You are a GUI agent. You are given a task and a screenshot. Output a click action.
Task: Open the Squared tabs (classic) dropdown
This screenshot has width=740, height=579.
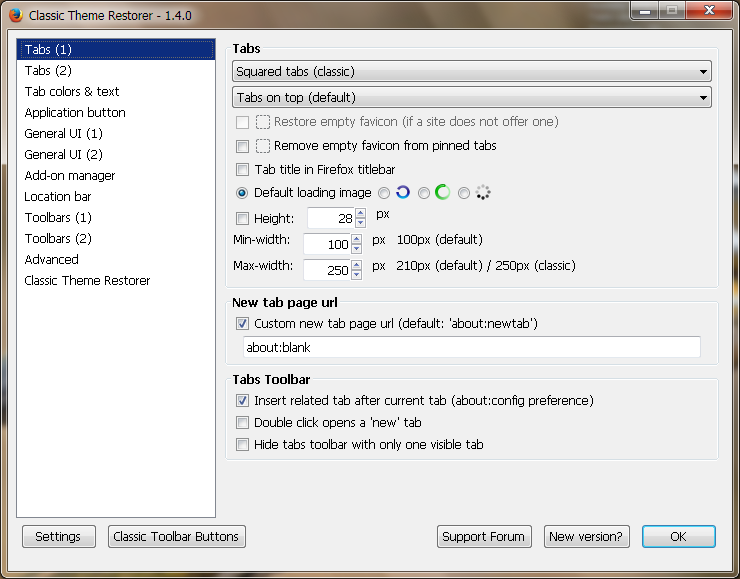[472, 72]
